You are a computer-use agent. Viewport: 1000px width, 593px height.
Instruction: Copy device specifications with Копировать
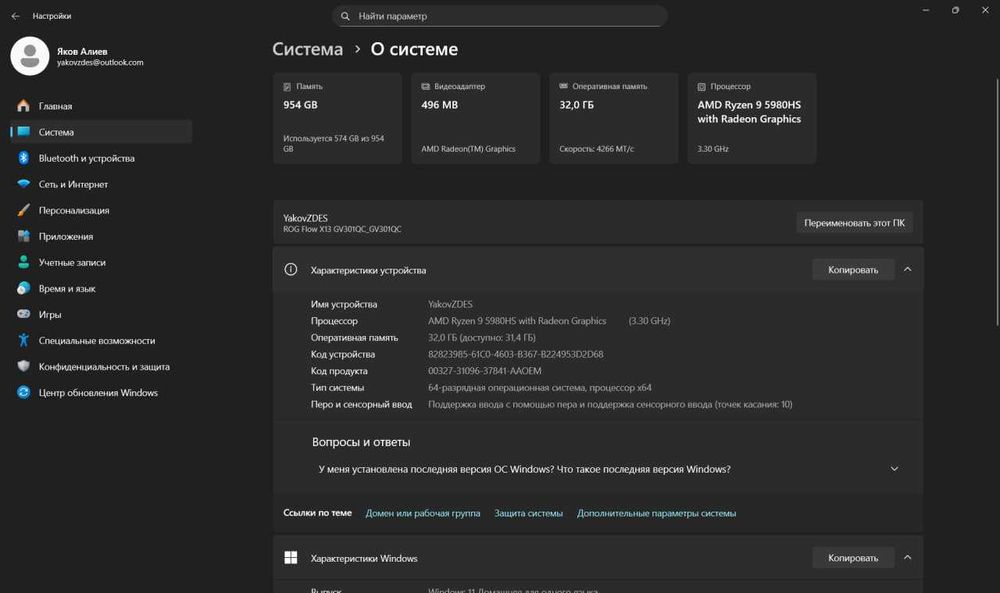click(x=853, y=270)
